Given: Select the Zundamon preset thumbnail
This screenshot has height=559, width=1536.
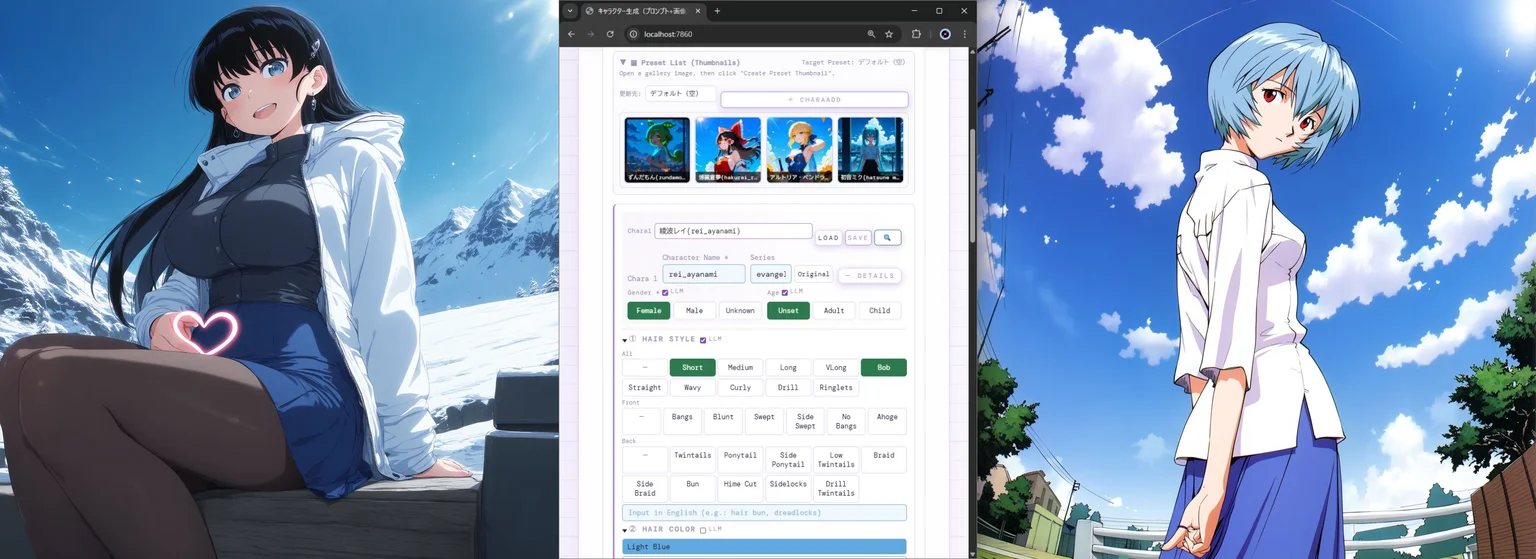Looking at the screenshot, I should click(x=657, y=150).
